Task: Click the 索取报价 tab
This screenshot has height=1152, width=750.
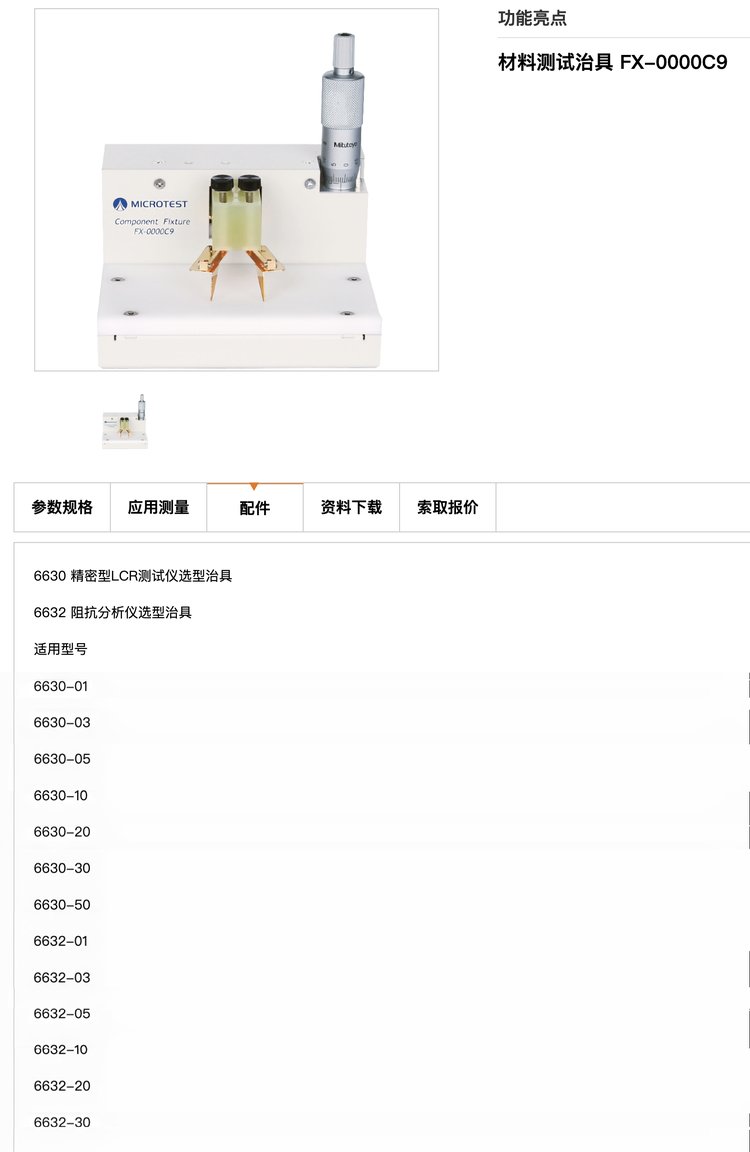Action: click(x=447, y=507)
